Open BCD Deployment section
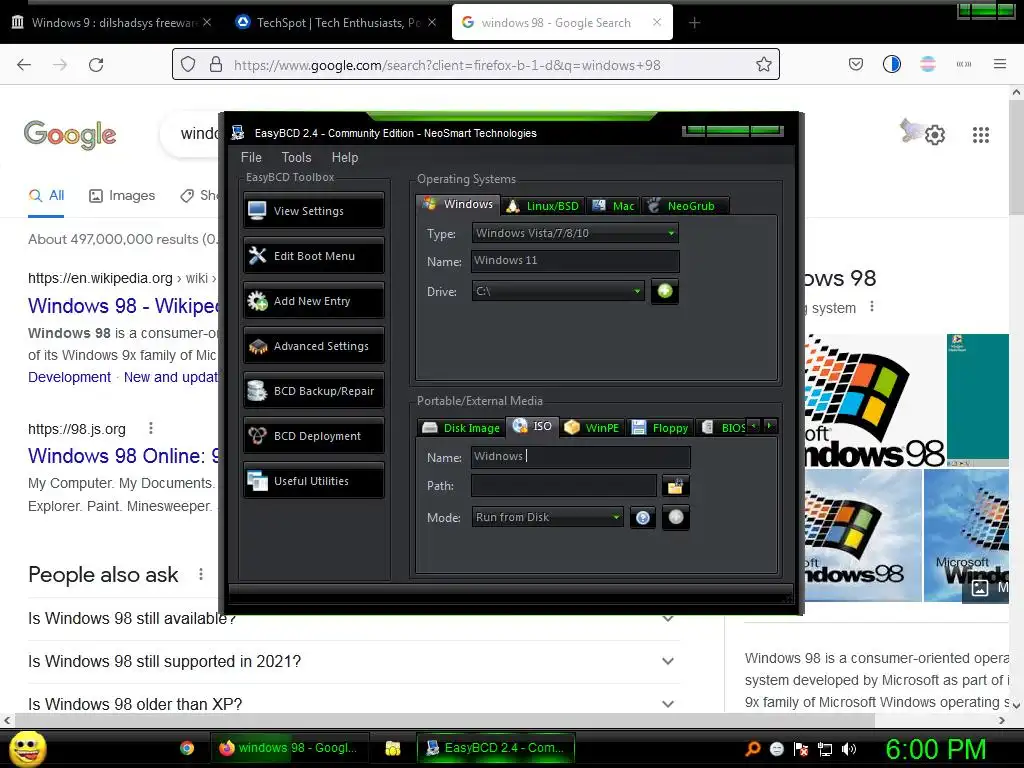This screenshot has height=768, width=1024. coord(313,436)
